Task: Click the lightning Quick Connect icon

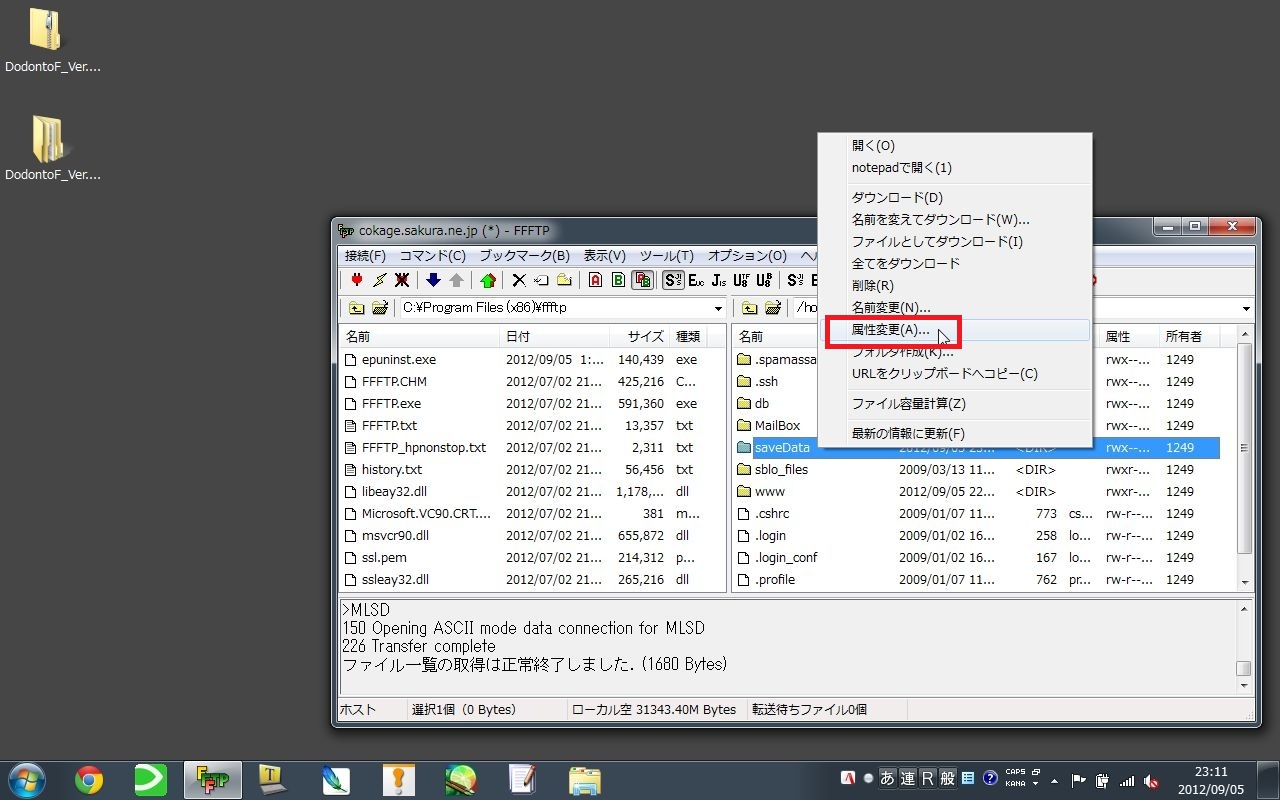Action: [x=379, y=280]
